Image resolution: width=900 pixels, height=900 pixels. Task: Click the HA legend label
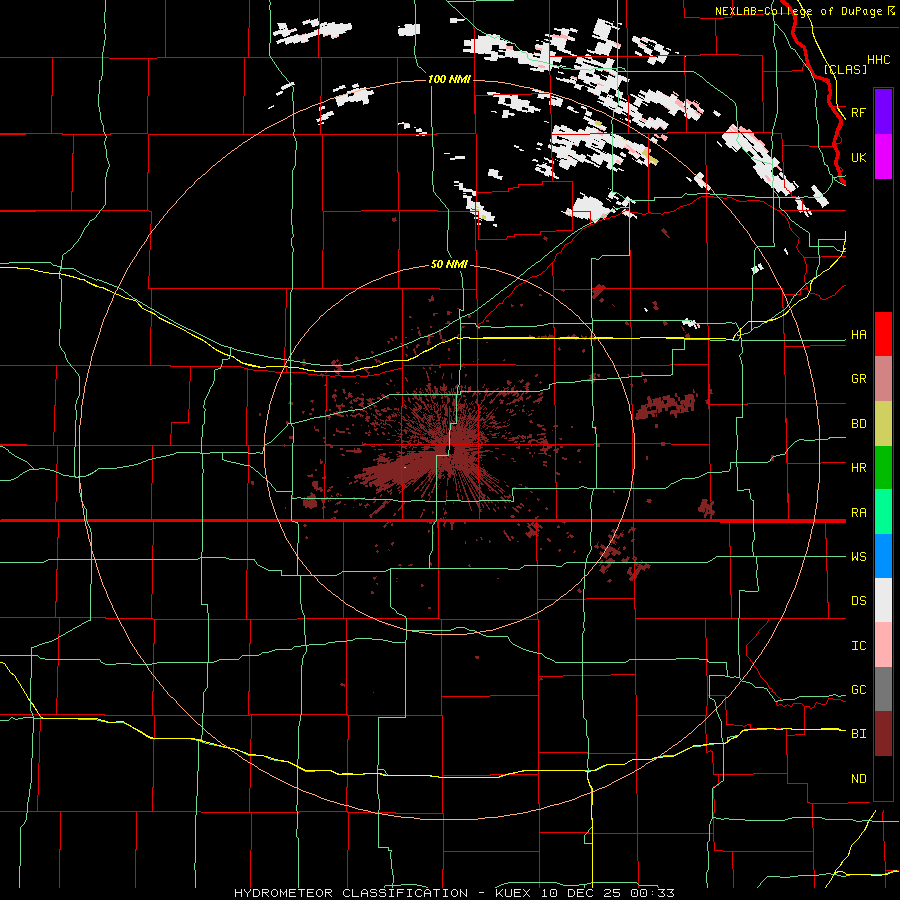tap(858, 335)
